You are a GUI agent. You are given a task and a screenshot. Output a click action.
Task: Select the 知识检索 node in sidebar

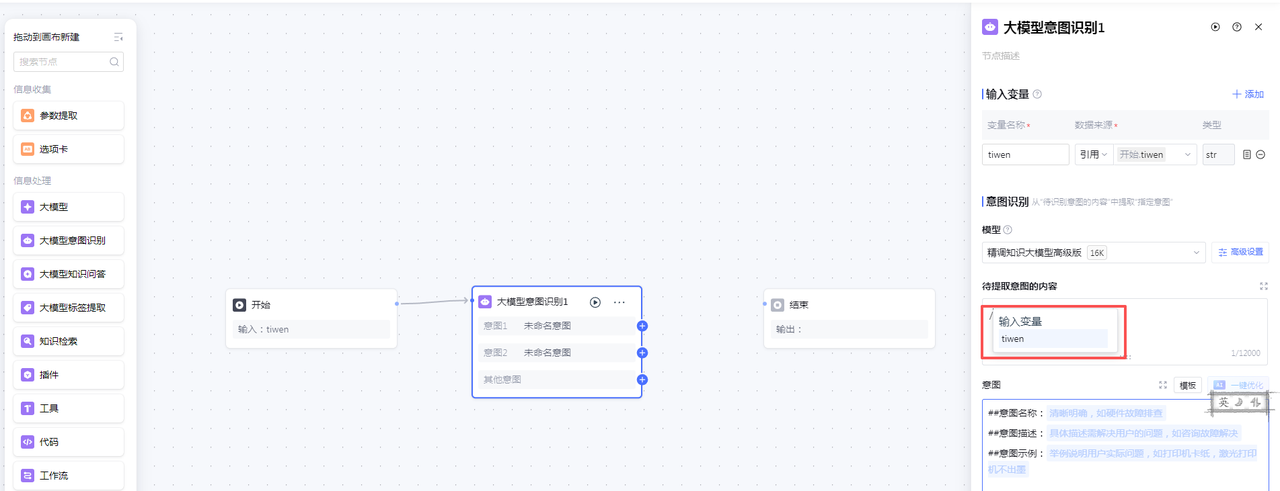tap(69, 341)
